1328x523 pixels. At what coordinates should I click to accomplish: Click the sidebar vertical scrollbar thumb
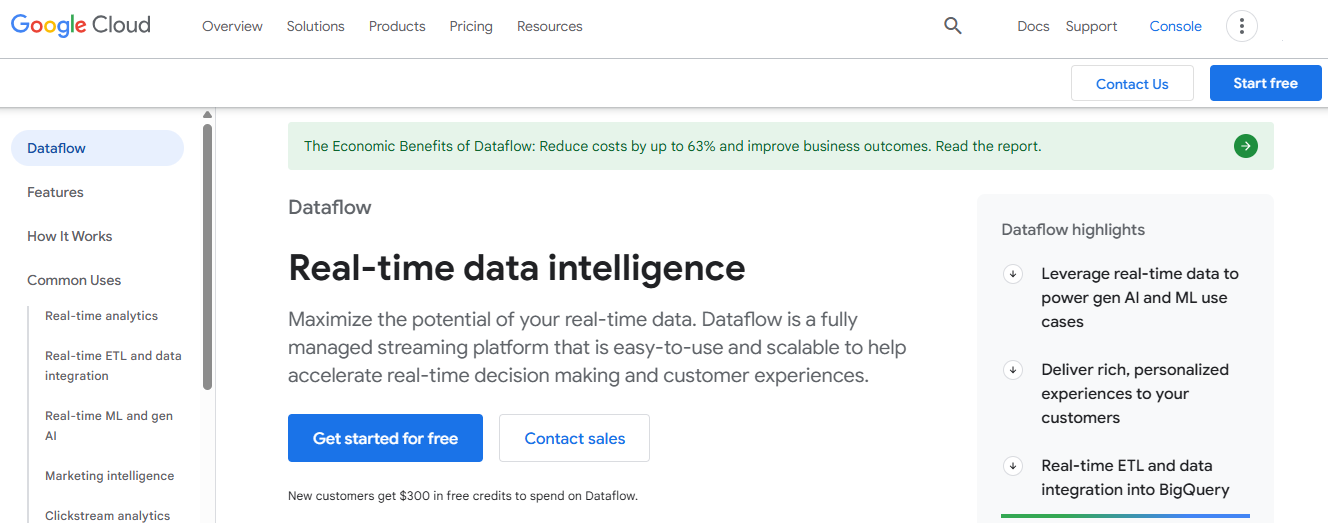(x=207, y=256)
